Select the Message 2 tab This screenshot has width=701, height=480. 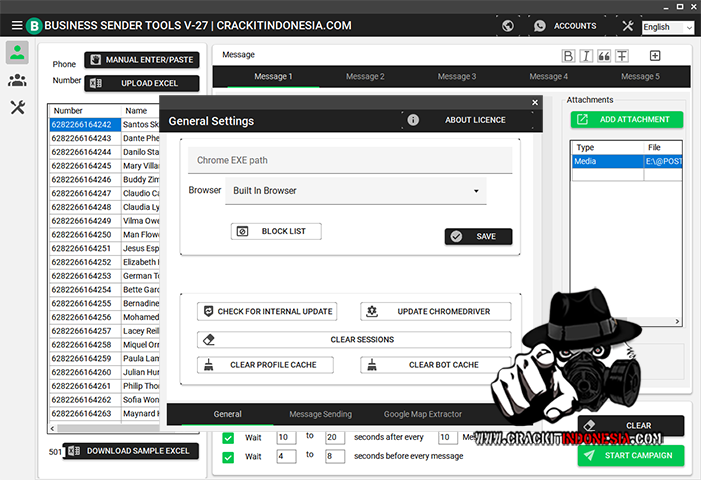[363, 77]
